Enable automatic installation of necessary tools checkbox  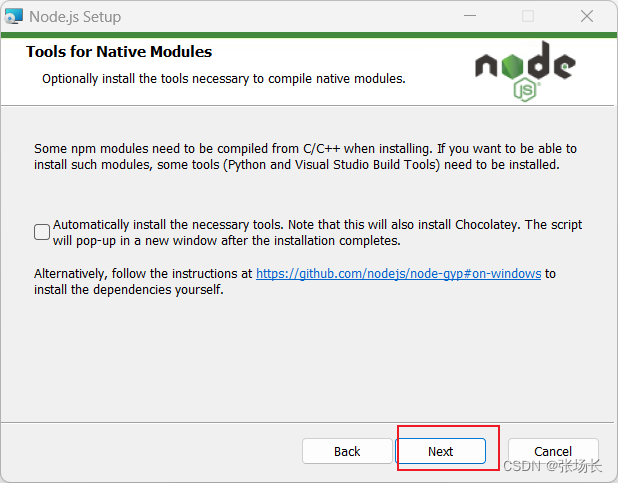click(42, 232)
